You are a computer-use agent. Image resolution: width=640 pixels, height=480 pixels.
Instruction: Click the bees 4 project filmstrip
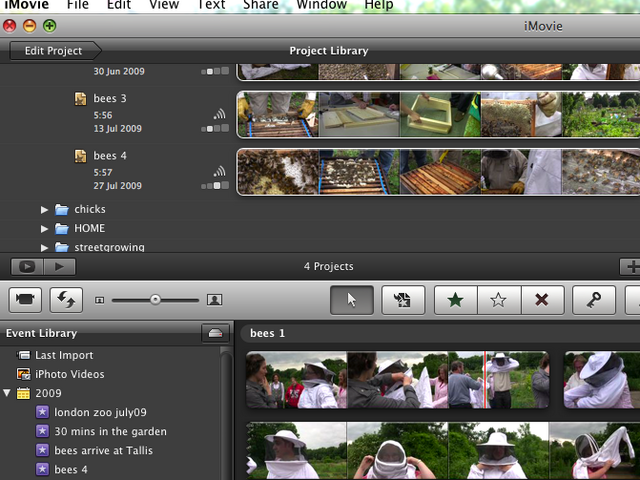click(438, 172)
